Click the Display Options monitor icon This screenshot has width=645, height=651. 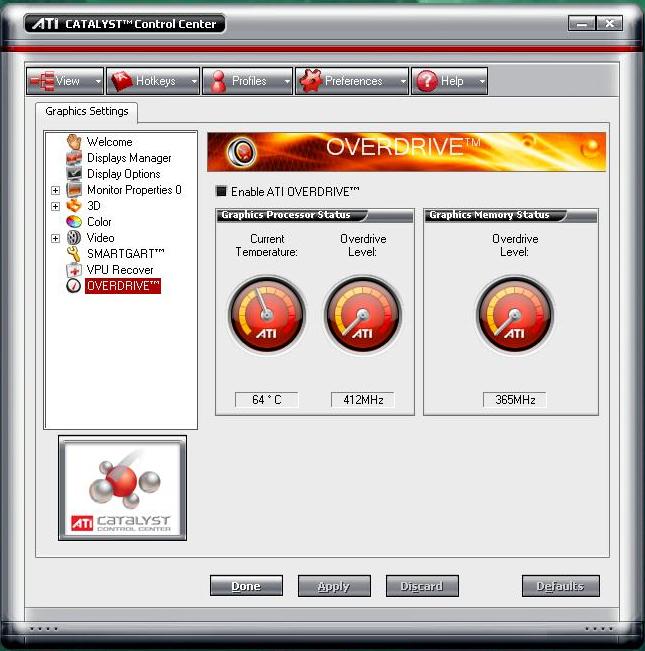coord(74,174)
